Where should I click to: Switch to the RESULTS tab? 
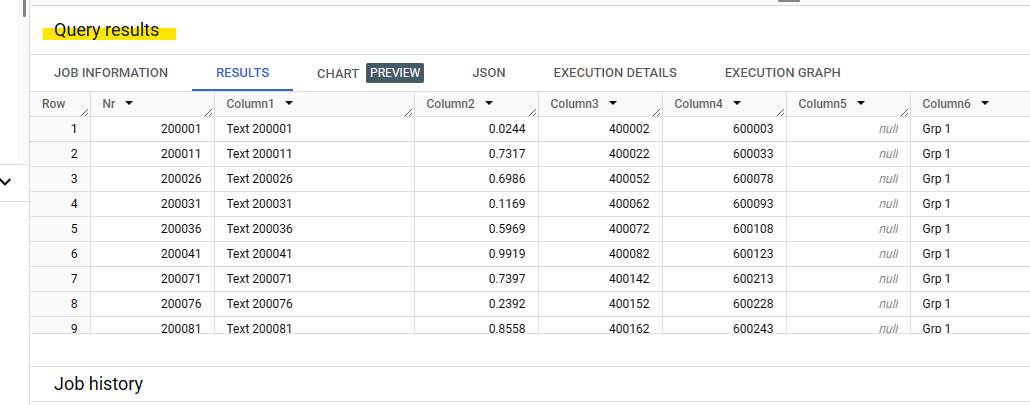pos(243,73)
